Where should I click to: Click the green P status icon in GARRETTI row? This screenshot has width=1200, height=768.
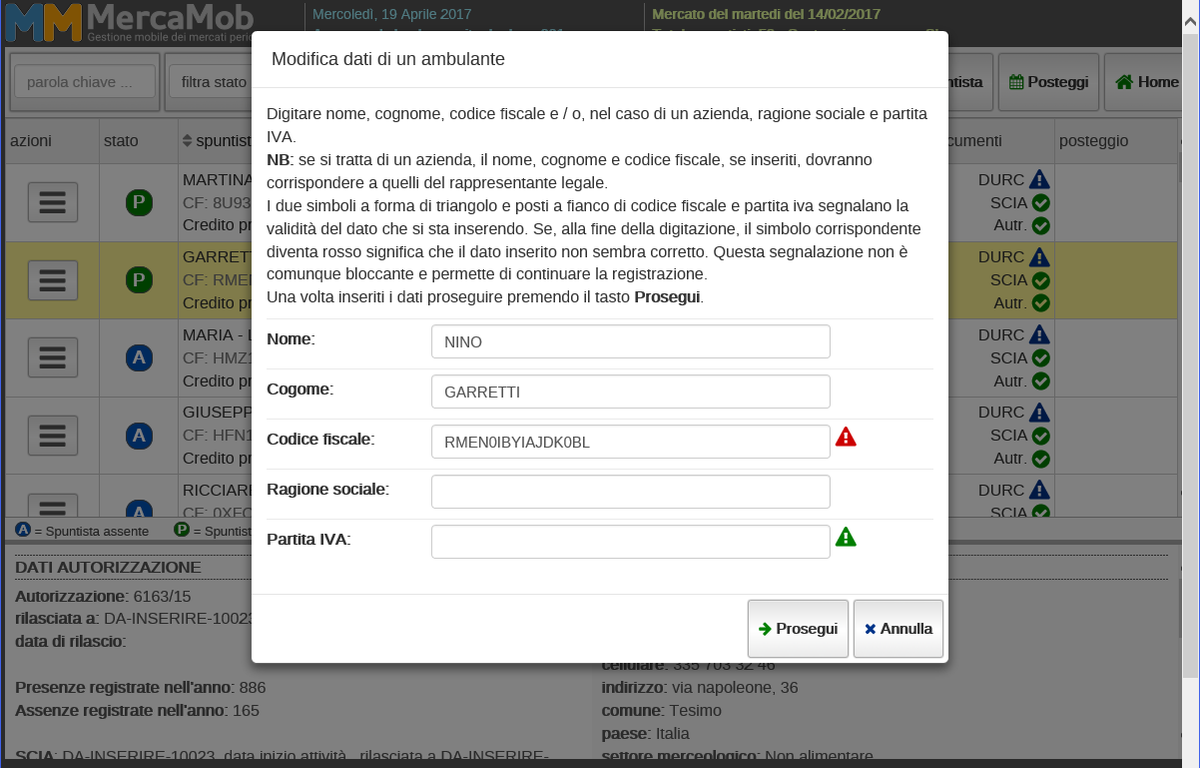pyautogui.click(x=139, y=280)
